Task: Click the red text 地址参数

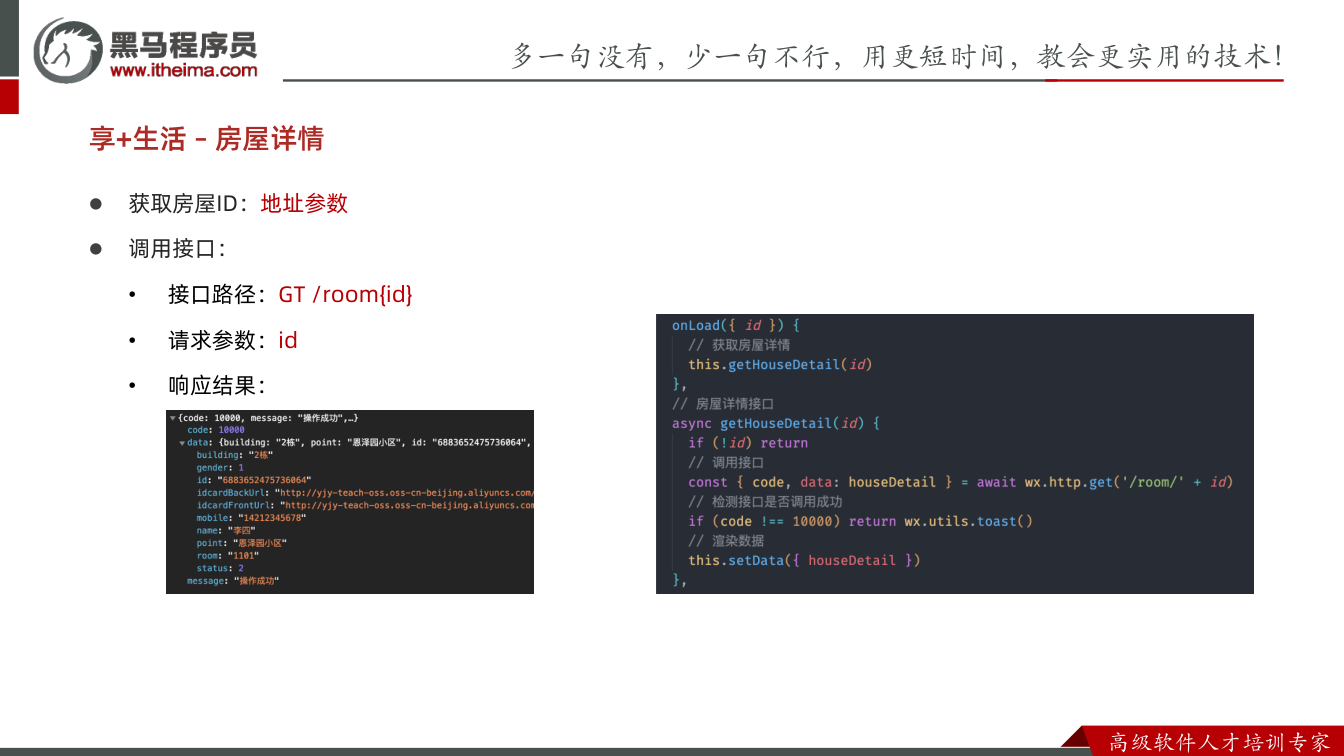Action: coord(304,203)
